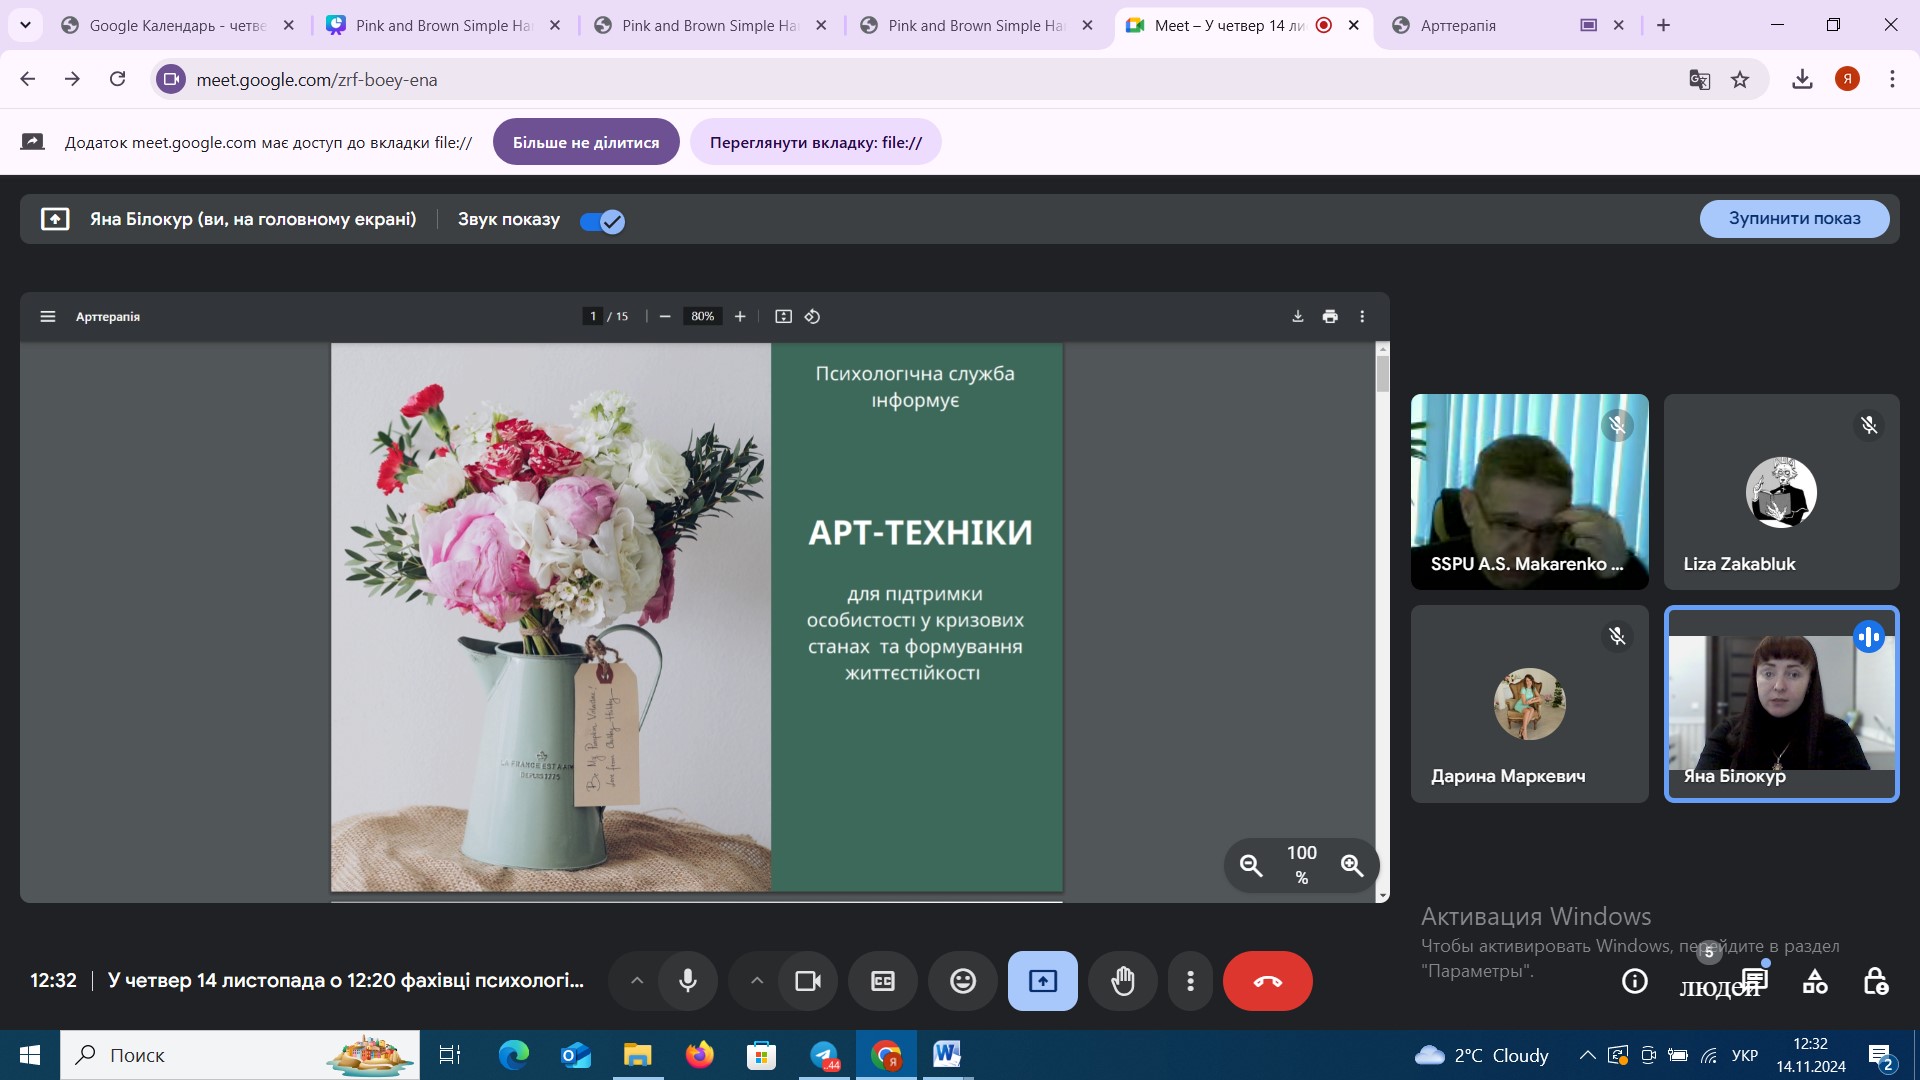Click the raise hand icon
Viewport: 1920px width, 1080px height.
tap(1123, 981)
